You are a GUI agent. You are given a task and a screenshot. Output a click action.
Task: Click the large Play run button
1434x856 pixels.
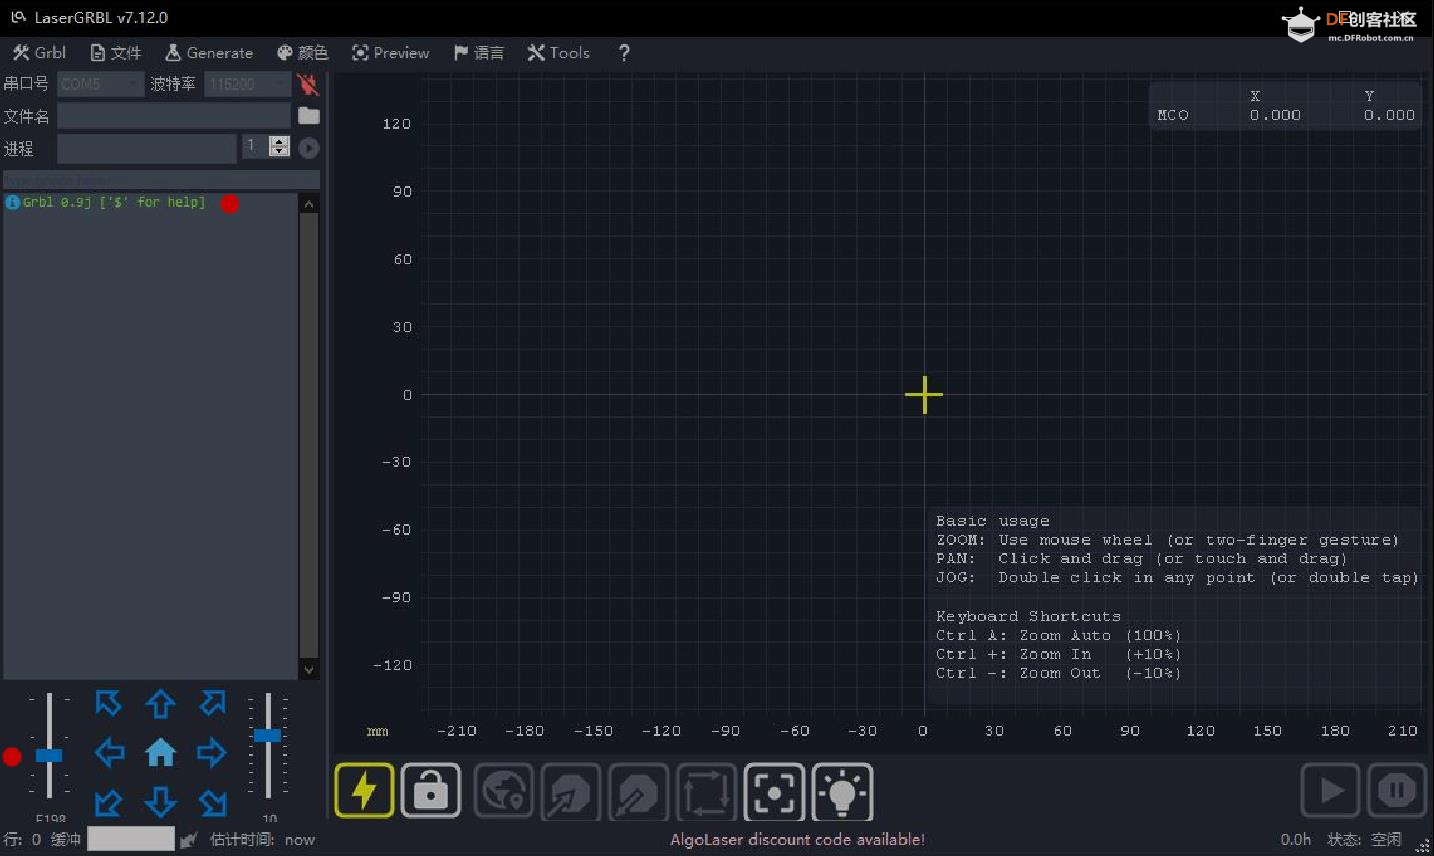coord(1330,791)
